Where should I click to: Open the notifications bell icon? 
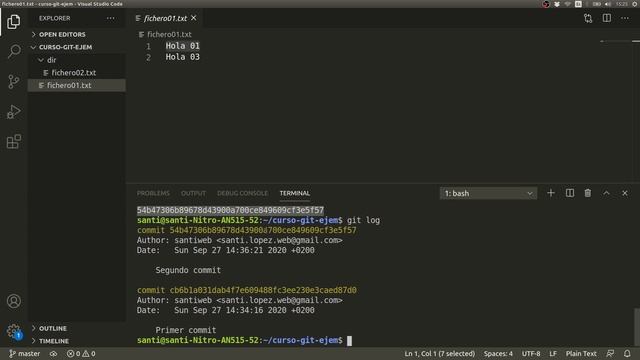tap(627, 354)
